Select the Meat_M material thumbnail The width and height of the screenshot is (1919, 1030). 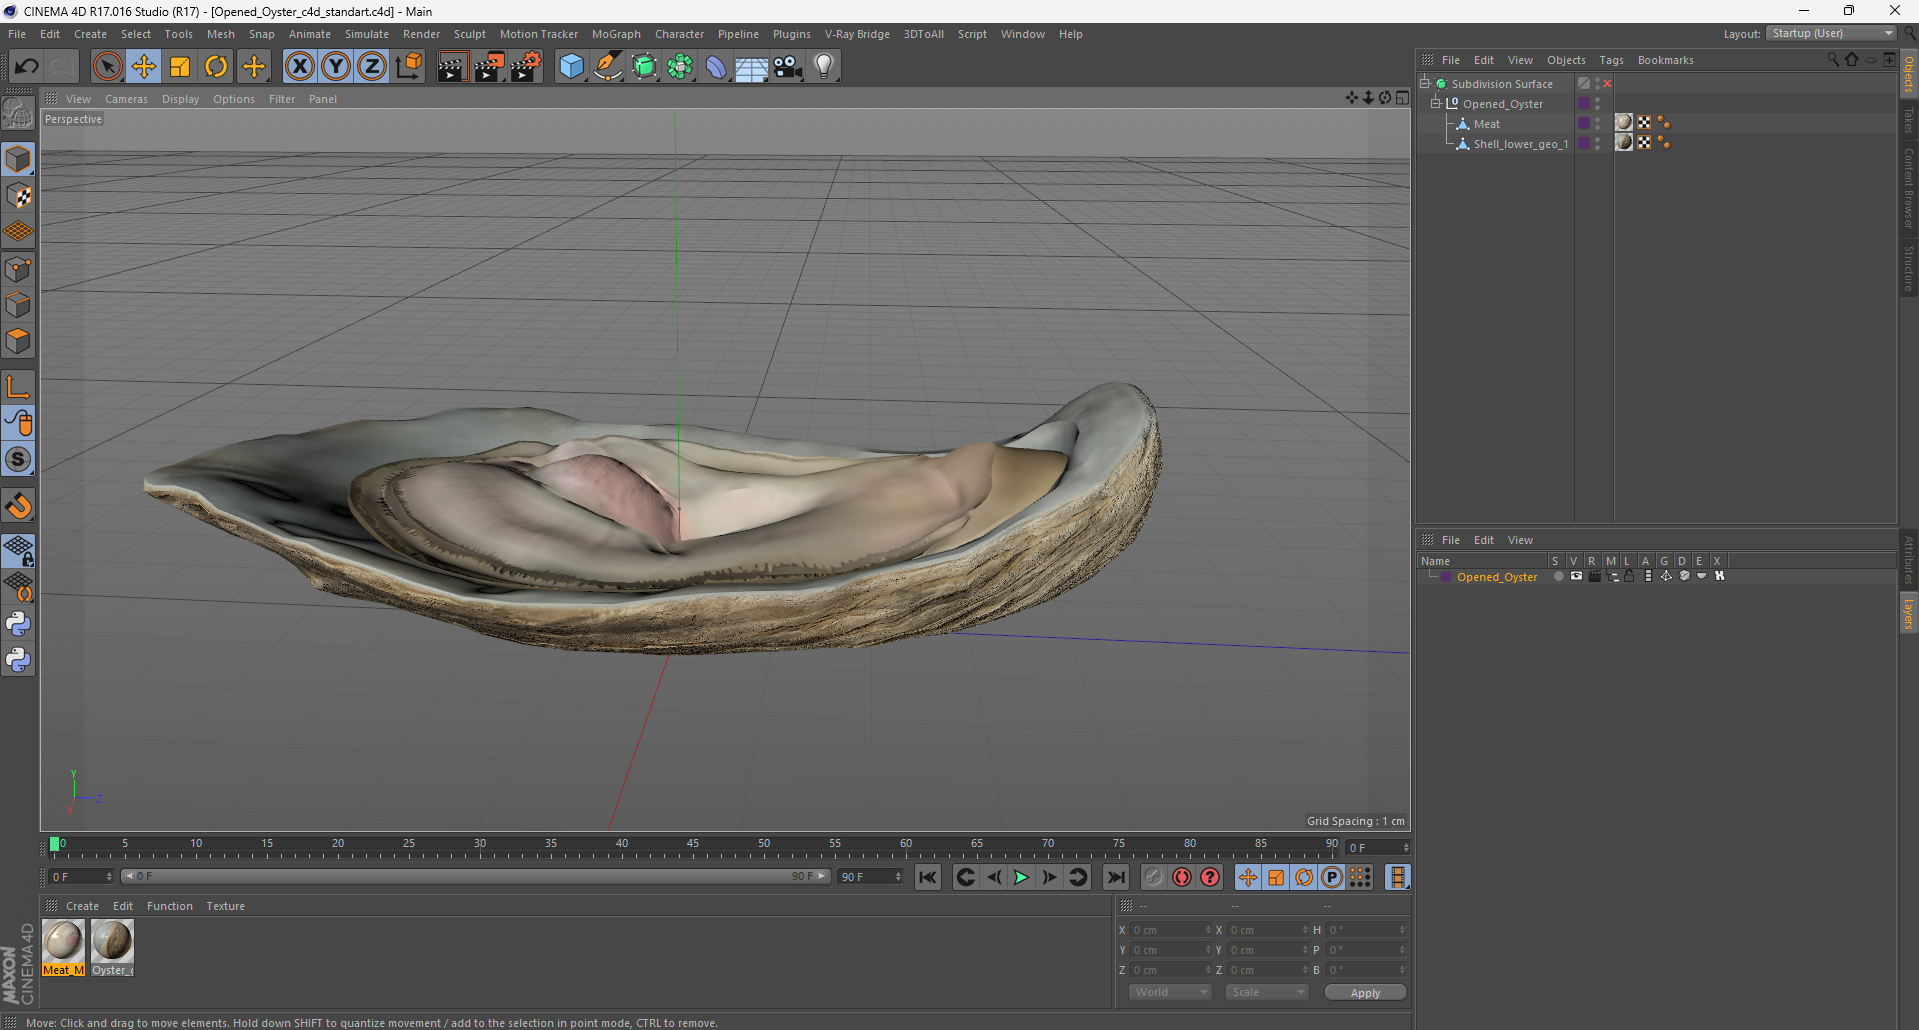(63, 948)
